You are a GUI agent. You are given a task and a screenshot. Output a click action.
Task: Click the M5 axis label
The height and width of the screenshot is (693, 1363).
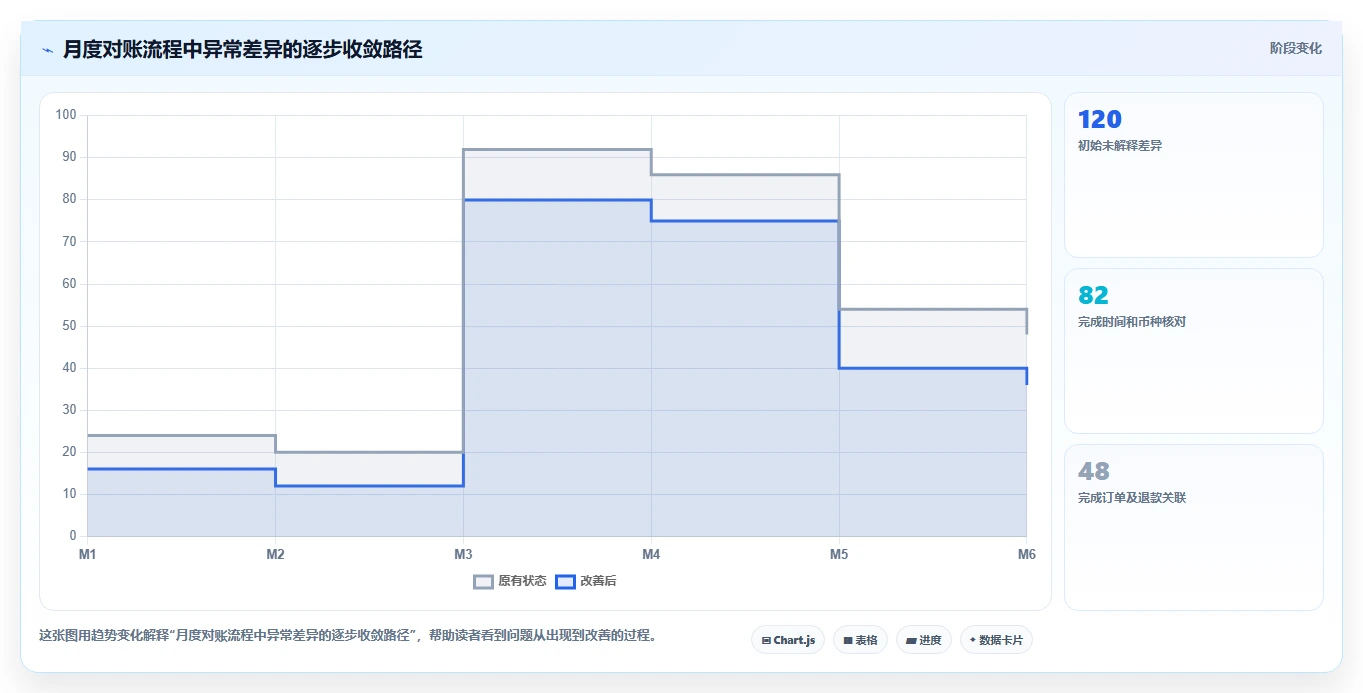(839, 554)
